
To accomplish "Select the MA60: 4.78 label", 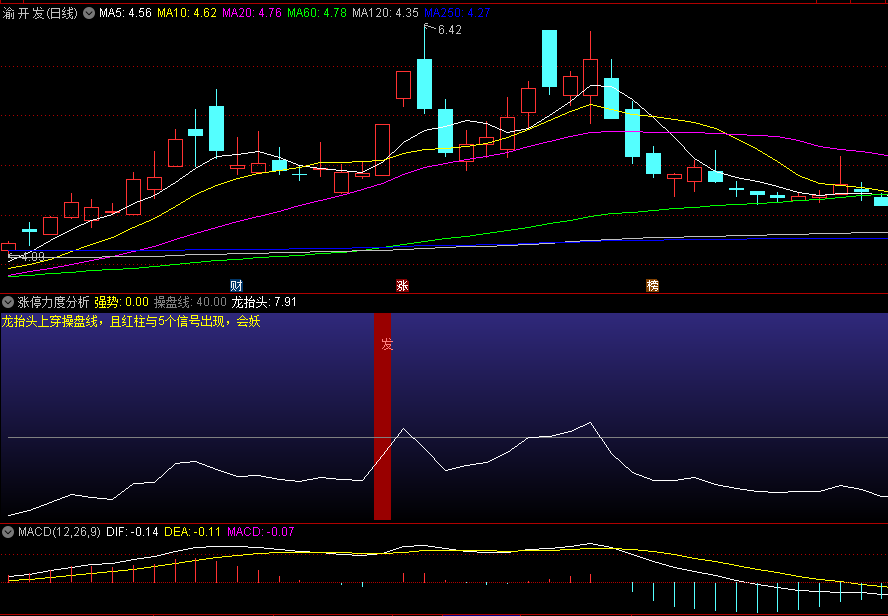I will point(317,13).
